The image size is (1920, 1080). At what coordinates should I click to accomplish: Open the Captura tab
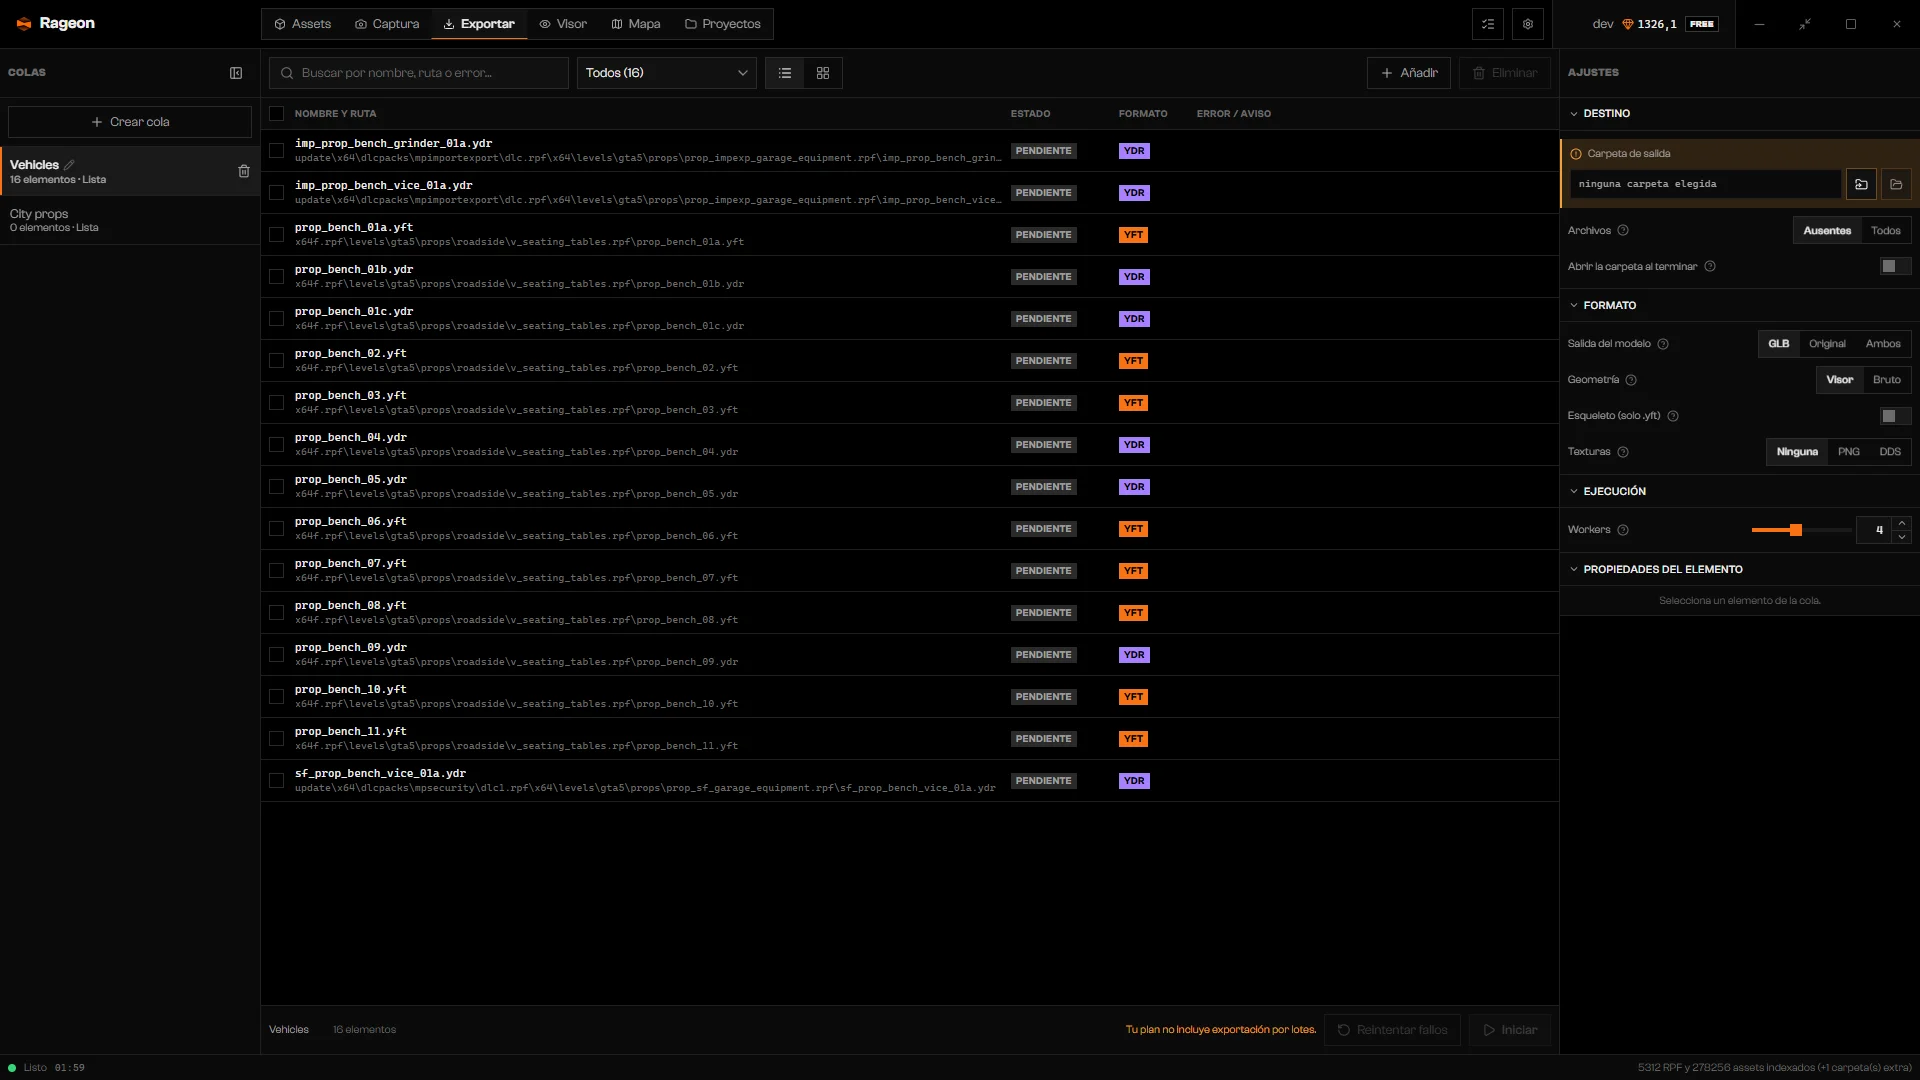pyautogui.click(x=387, y=24)
